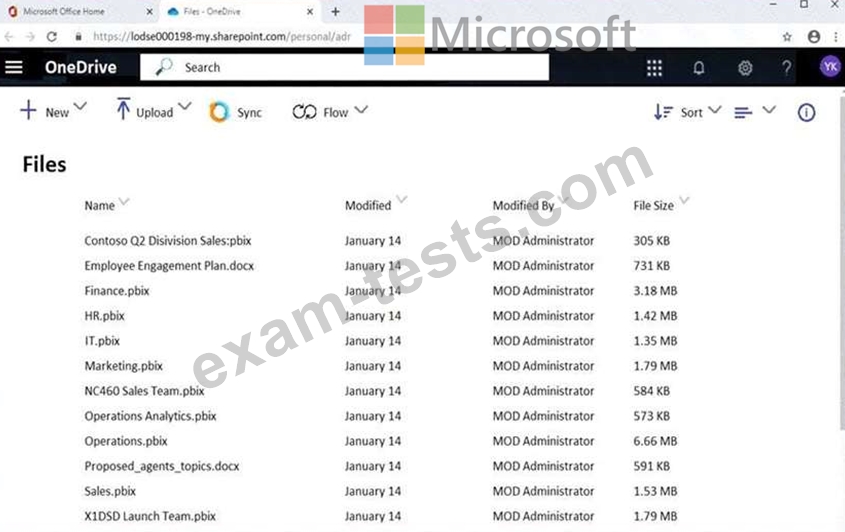Open browser three-dot menu
Viewport: 845px width, 532px height.
pyautogui.click(x=836, y=37)
